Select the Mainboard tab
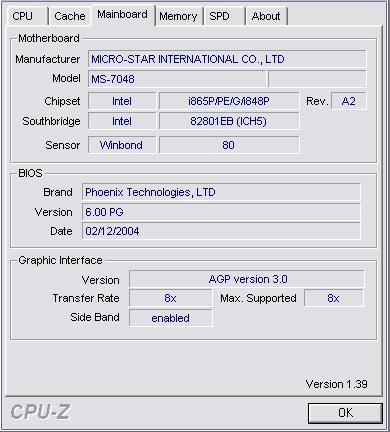The width and height of the screenshot is (390, 432). click(123, 15)
